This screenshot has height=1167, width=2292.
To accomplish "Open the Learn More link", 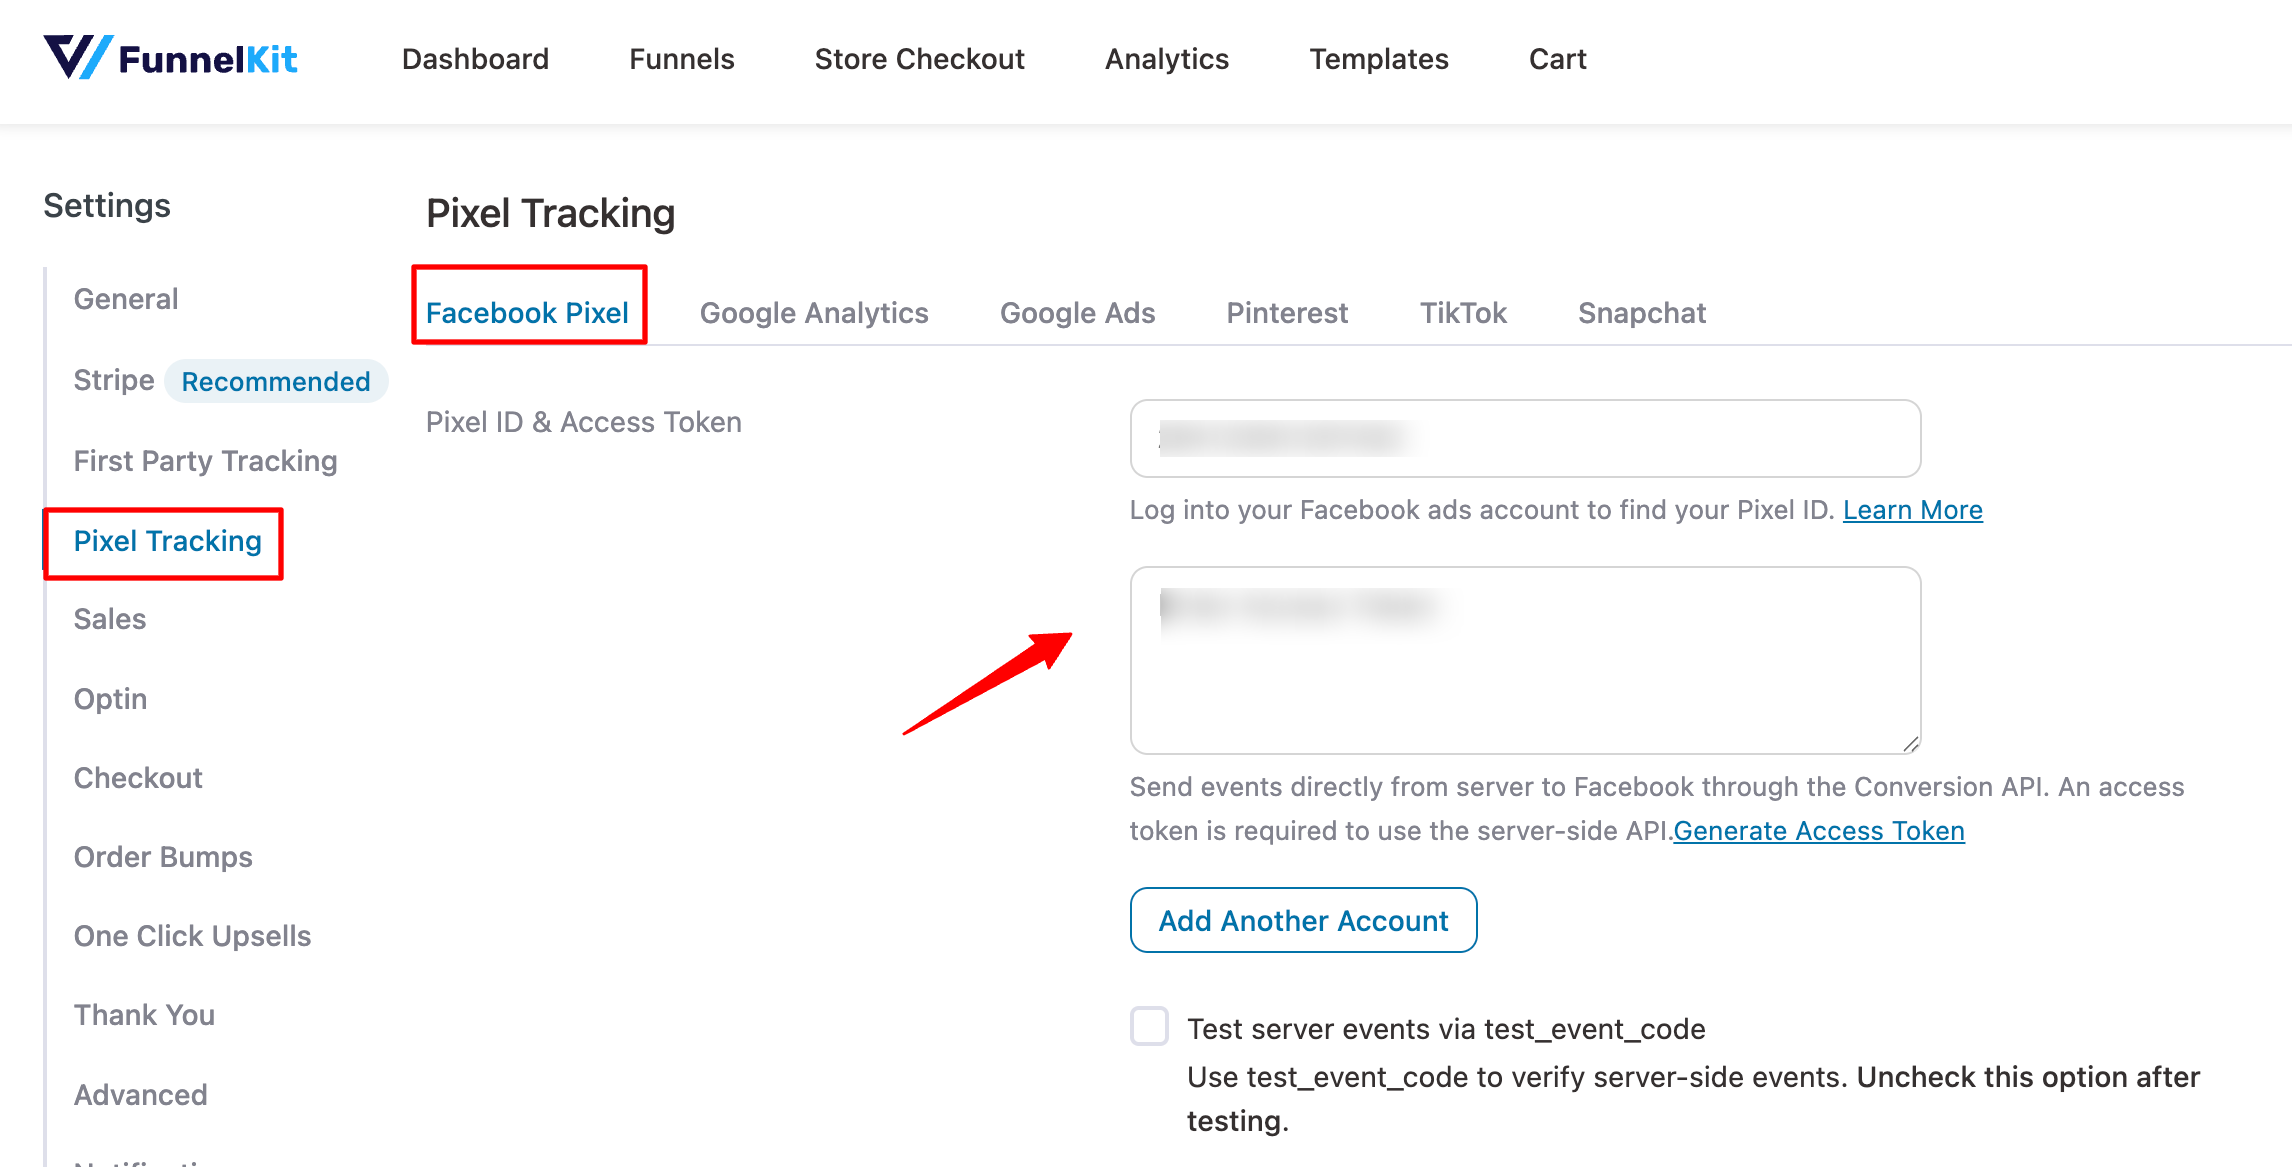I will click(x=1912, y=510).
